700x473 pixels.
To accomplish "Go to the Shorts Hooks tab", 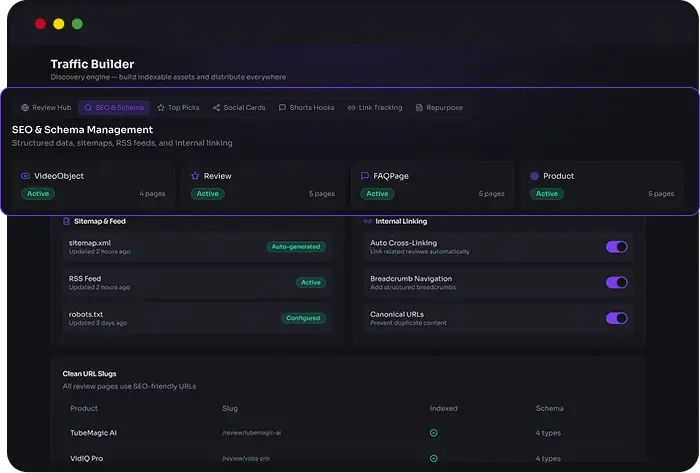I will pyautogui.click(x=306, y=108).
